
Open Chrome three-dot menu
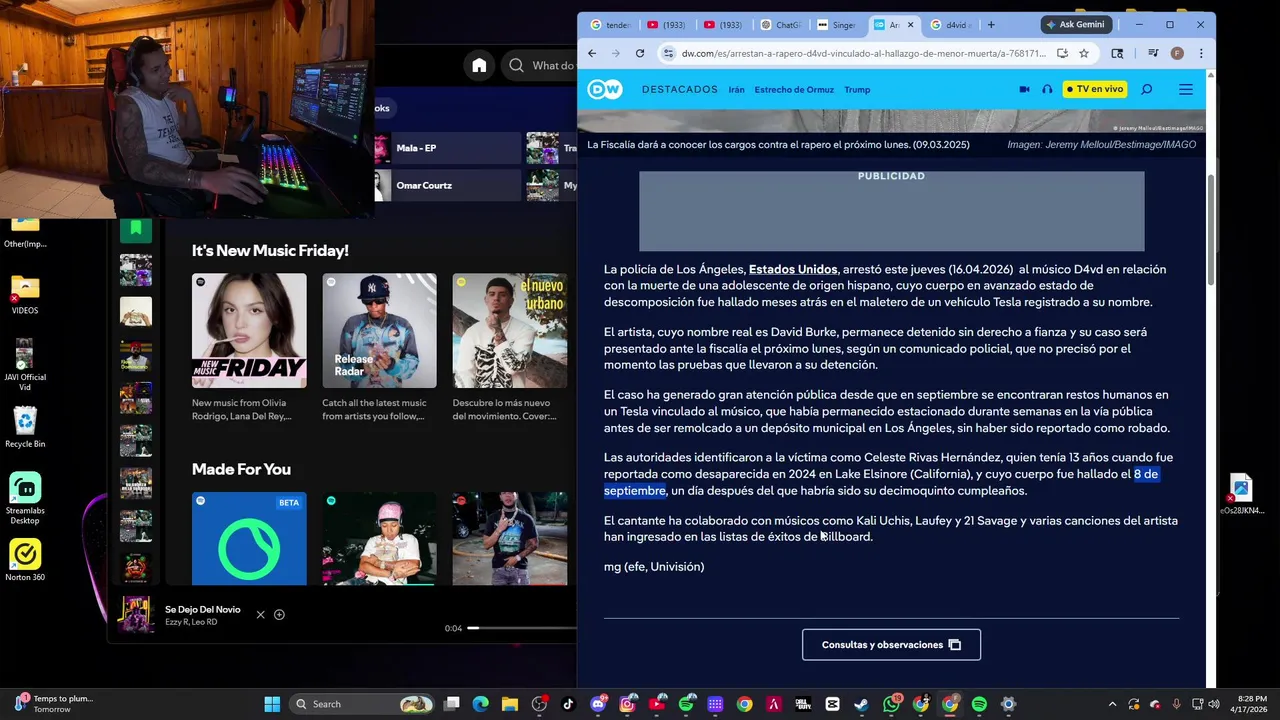coord(1200,53)
